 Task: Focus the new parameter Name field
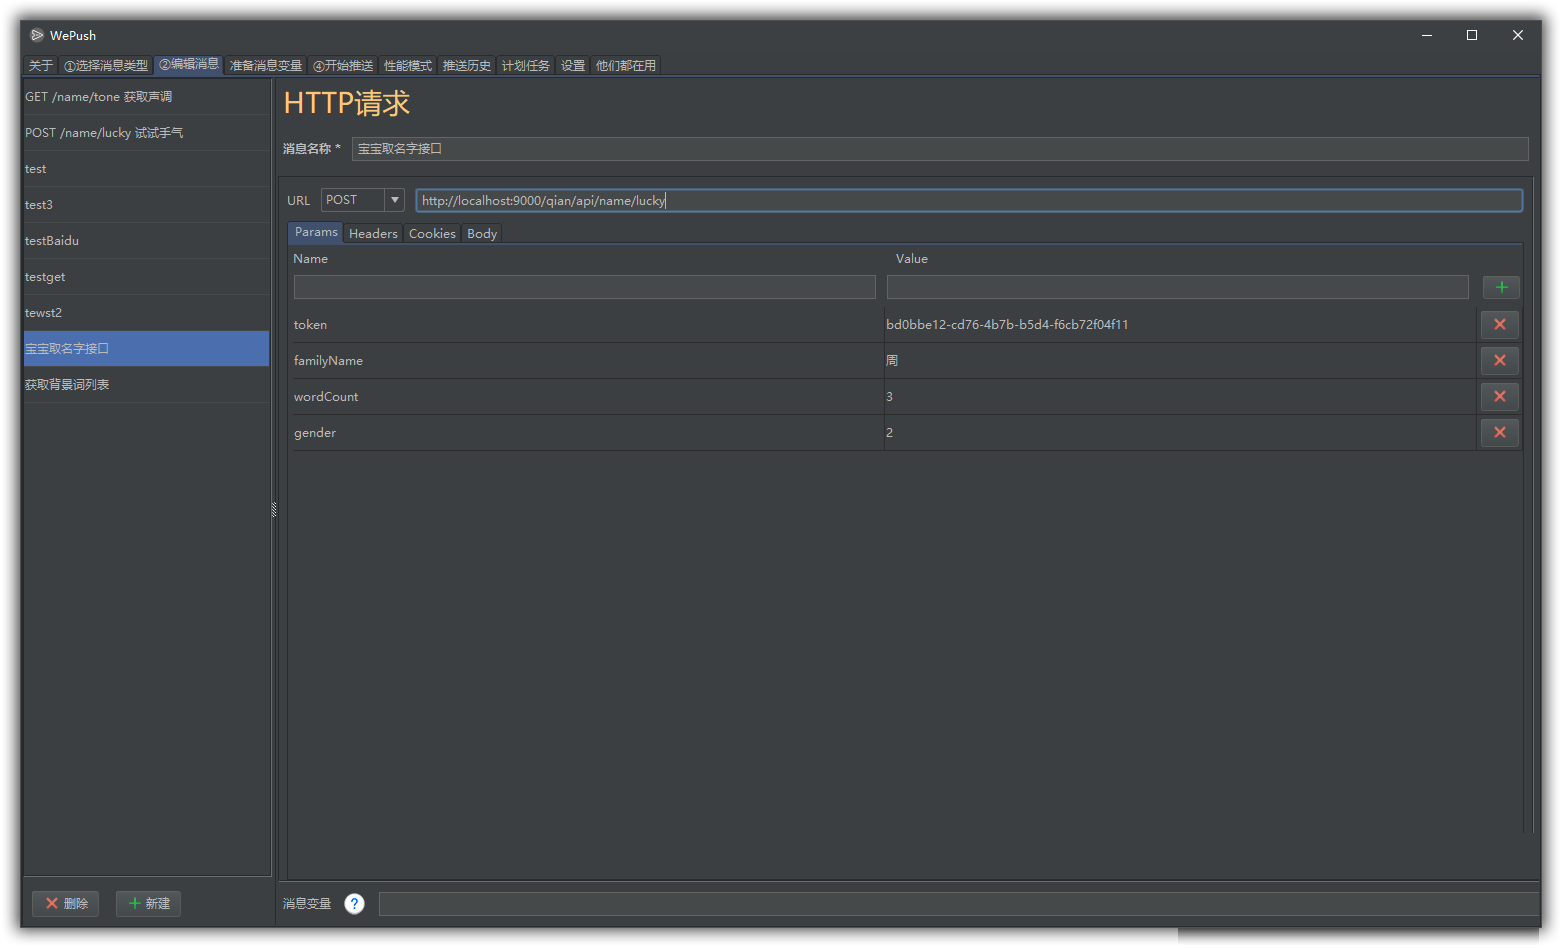click(585, 287)
